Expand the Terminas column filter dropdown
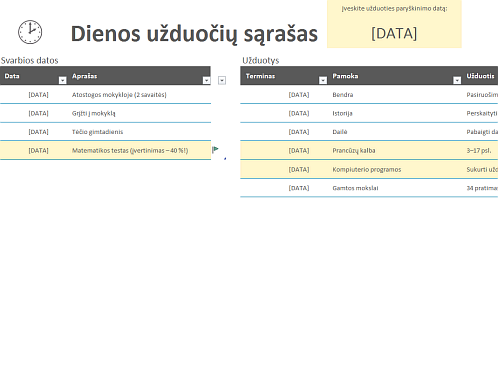The image size is (498, 382). 323,80
